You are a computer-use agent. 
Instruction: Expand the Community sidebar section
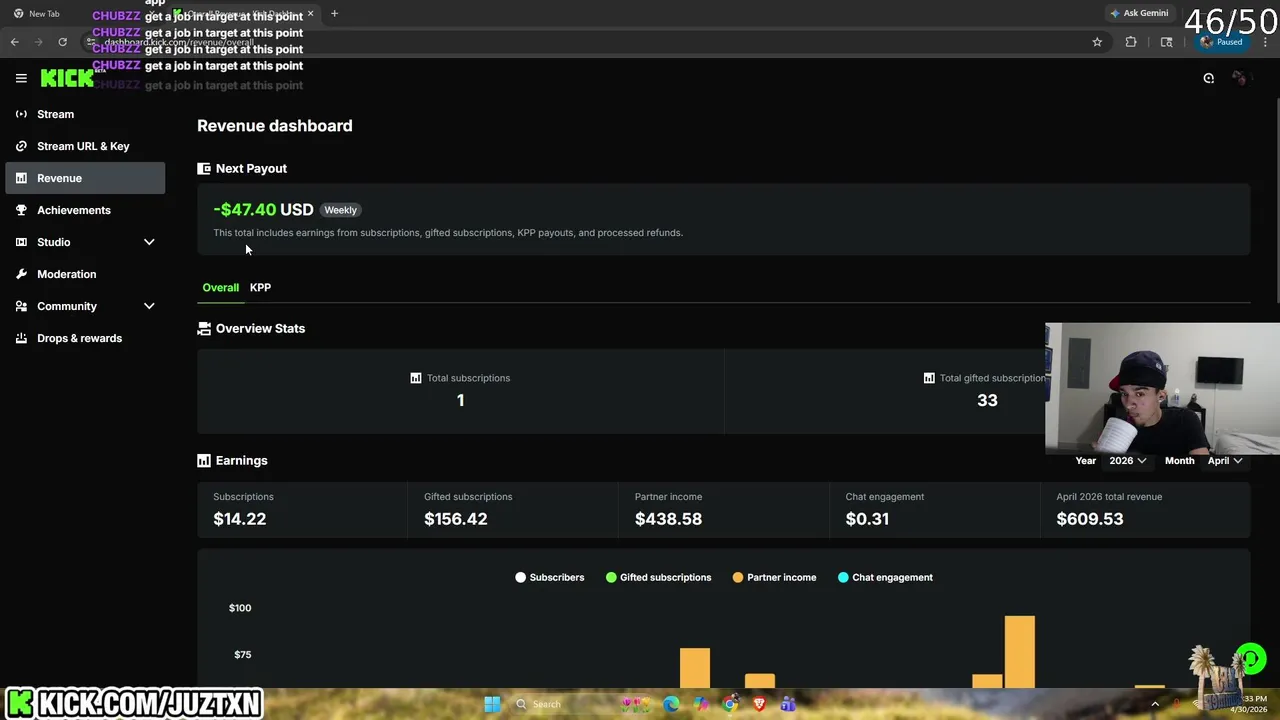(x=149, y=306)
